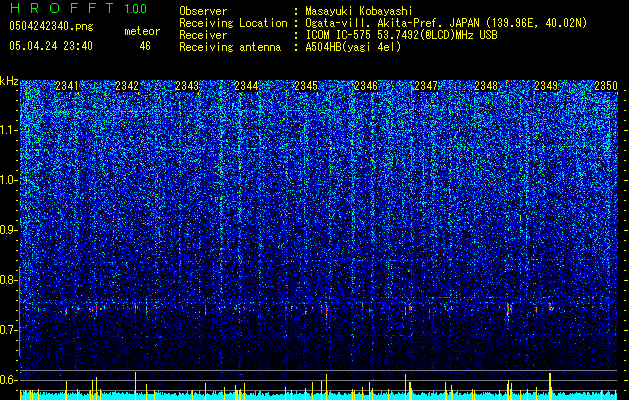Click the Receiver field label
Viewport: 629px width, 400px height.
(x=203, y=35)
